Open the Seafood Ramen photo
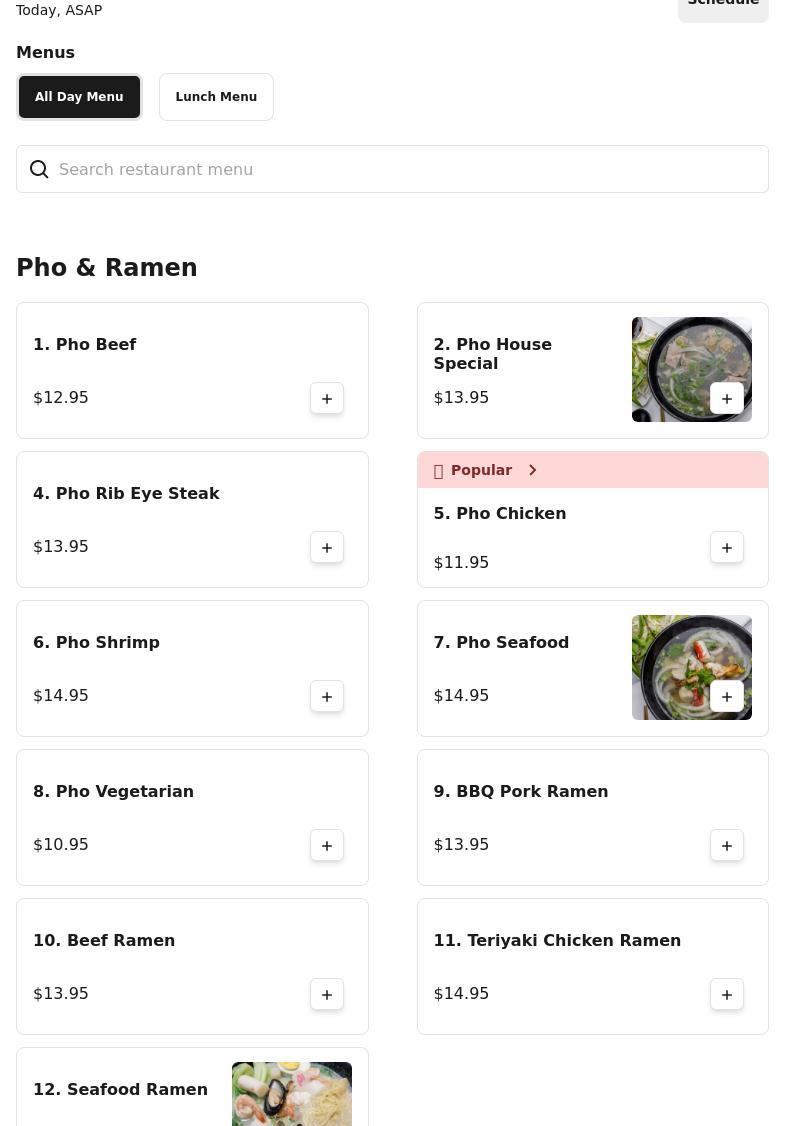This screenshot has width=785, height=1126. pyautogui.click(x=291, y=1094)
